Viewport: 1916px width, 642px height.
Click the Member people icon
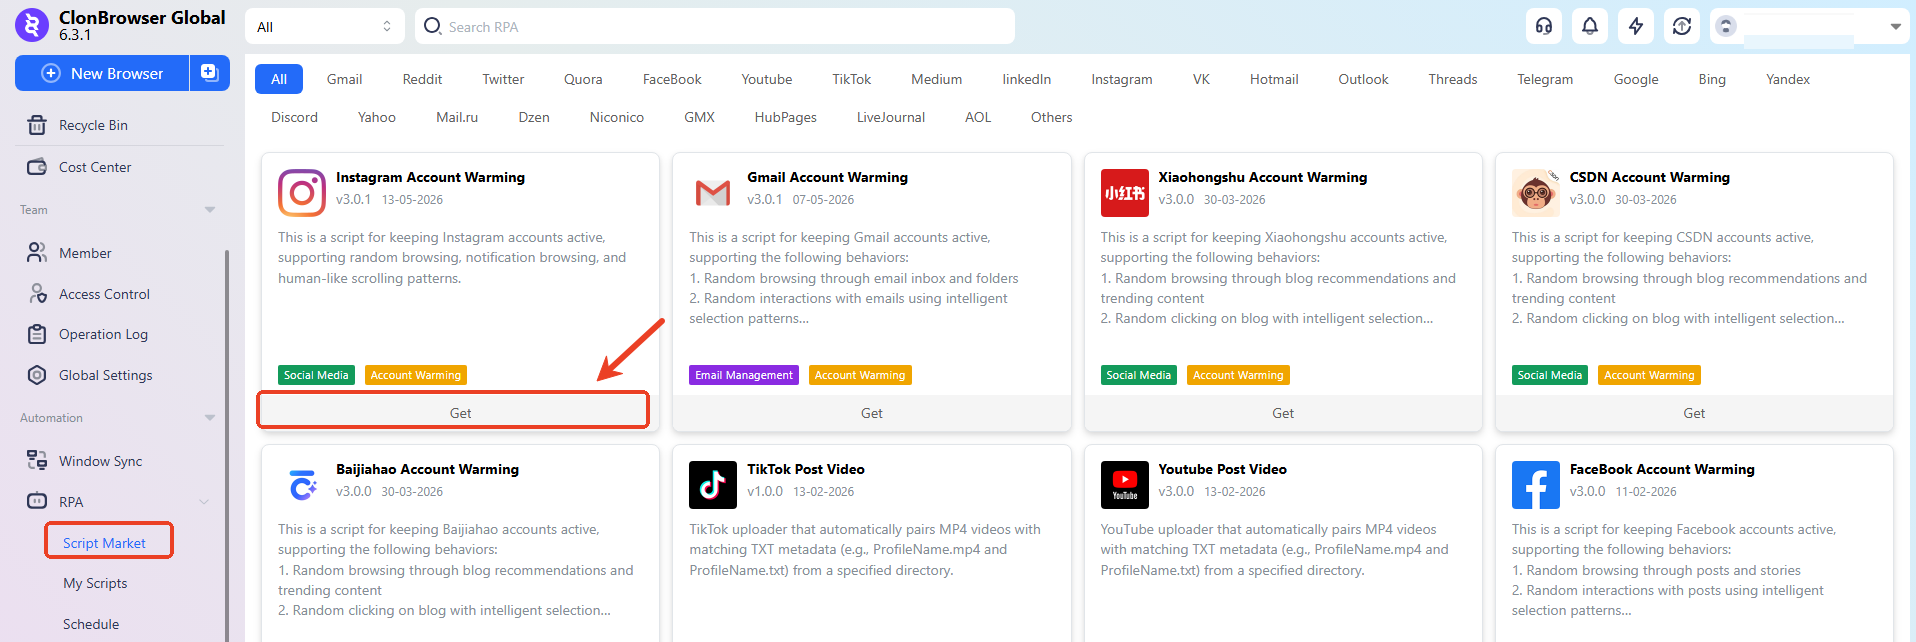pyautogui.click(x=37, y=252)
